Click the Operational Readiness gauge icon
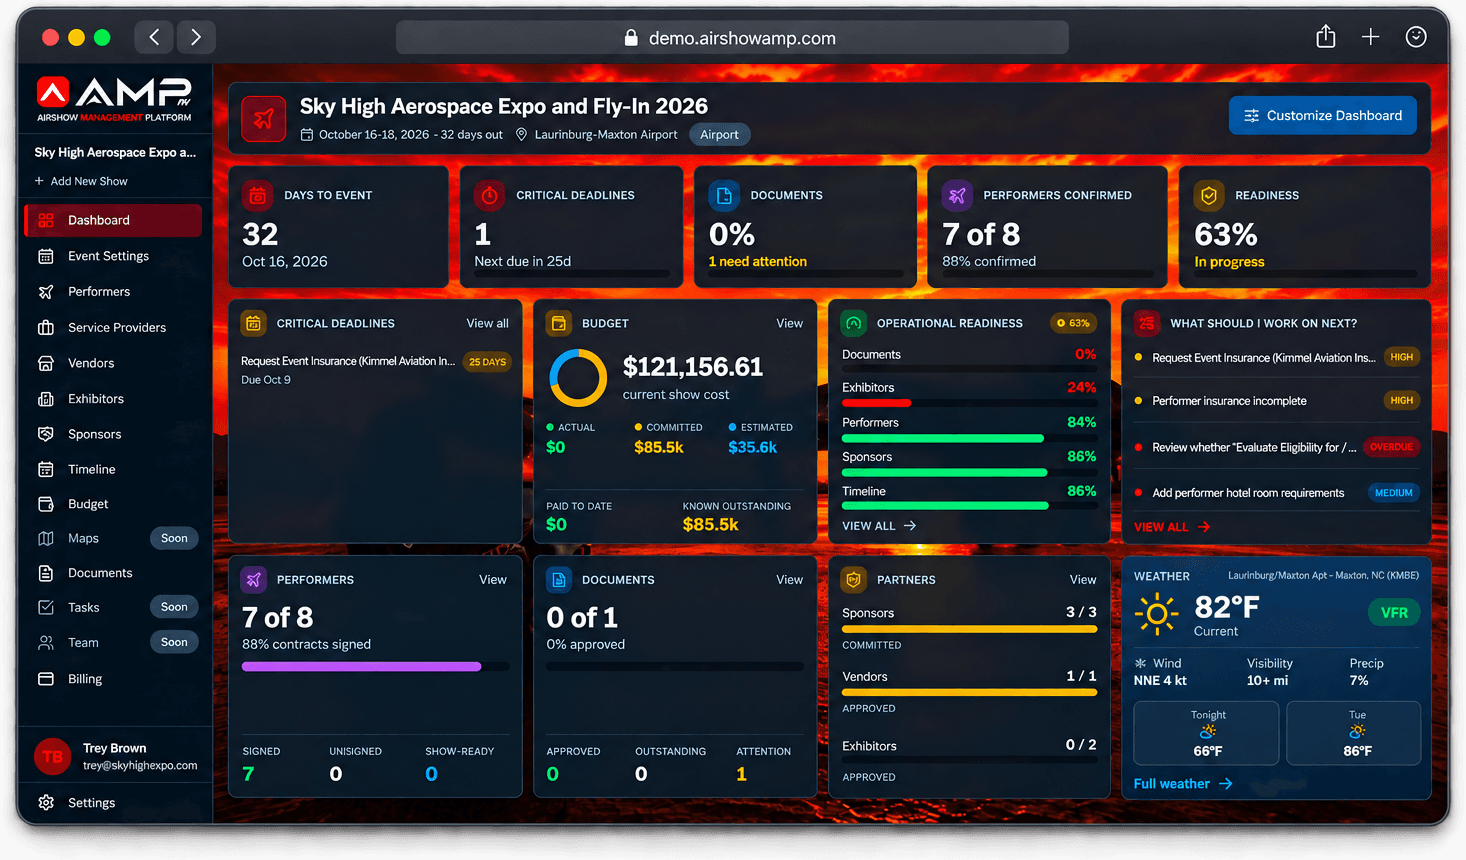The width and height of the screenshot is (1466, 860). [854, 323]
